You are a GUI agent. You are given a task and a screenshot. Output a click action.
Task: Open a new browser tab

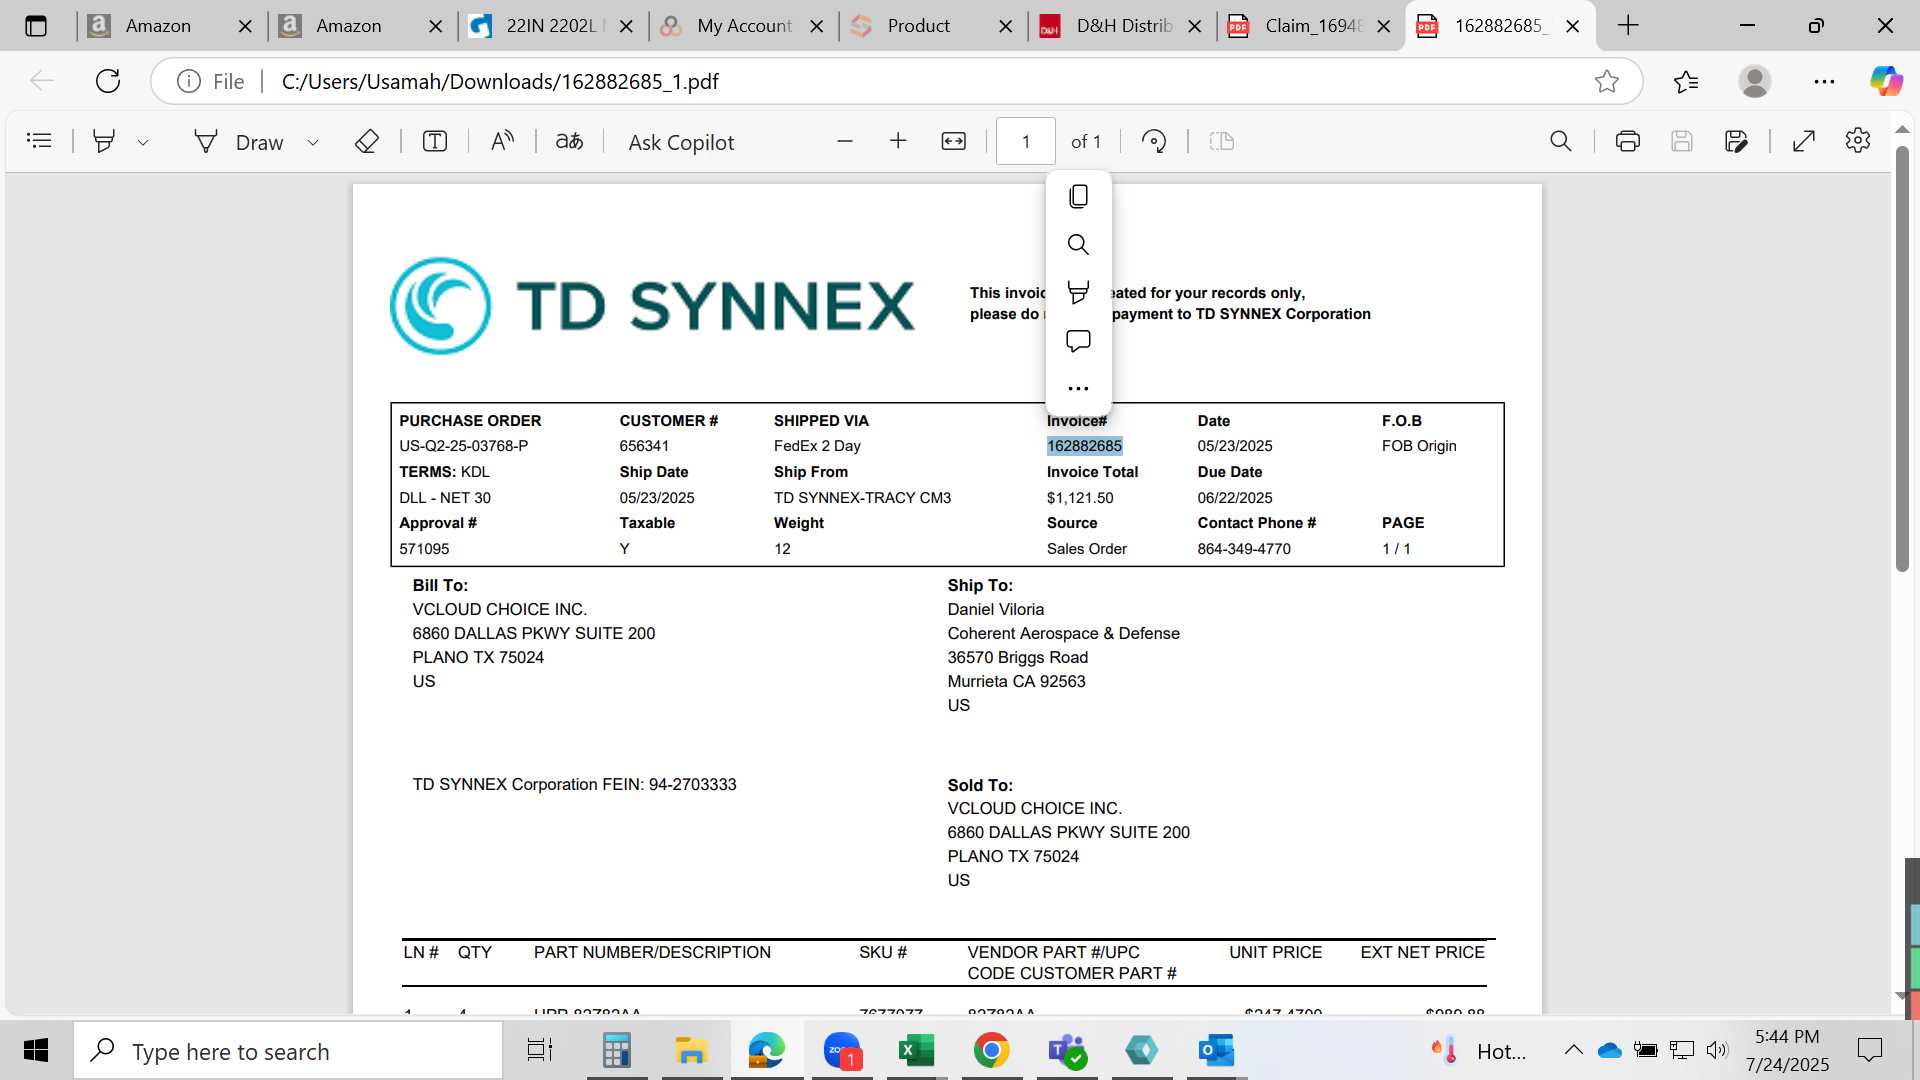tap(1628, 26)
